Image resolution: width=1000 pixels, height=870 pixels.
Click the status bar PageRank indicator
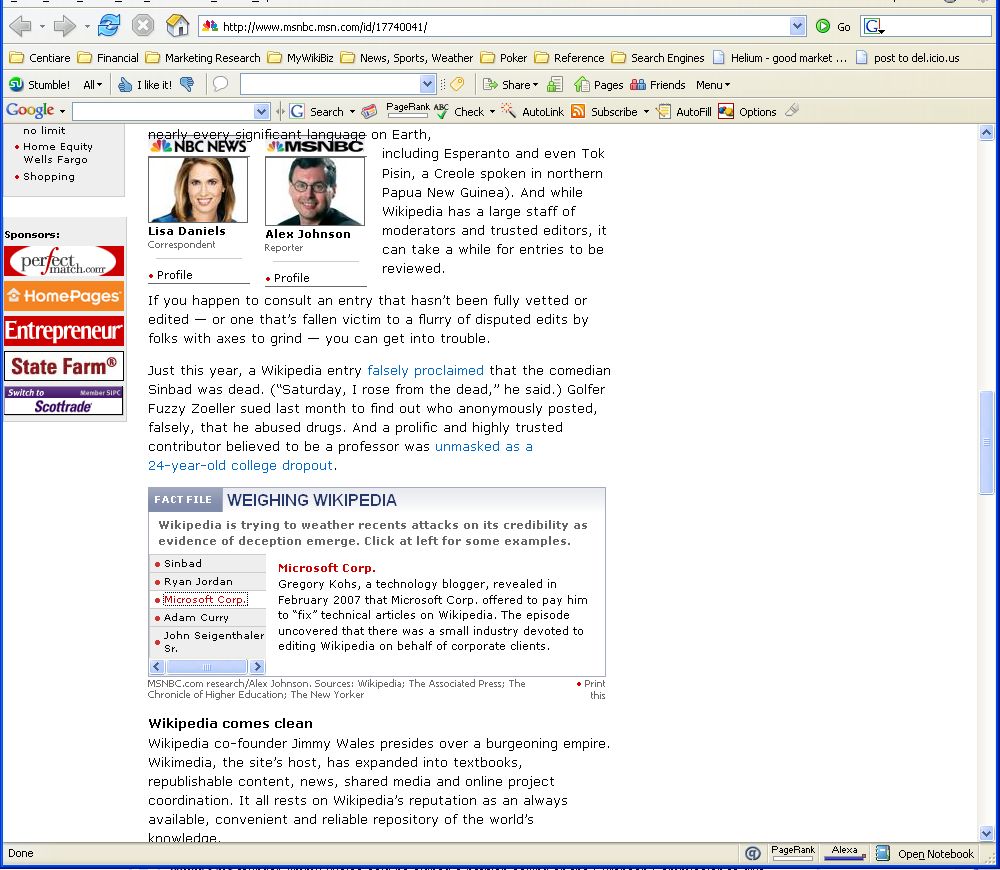tap(793, 852)
